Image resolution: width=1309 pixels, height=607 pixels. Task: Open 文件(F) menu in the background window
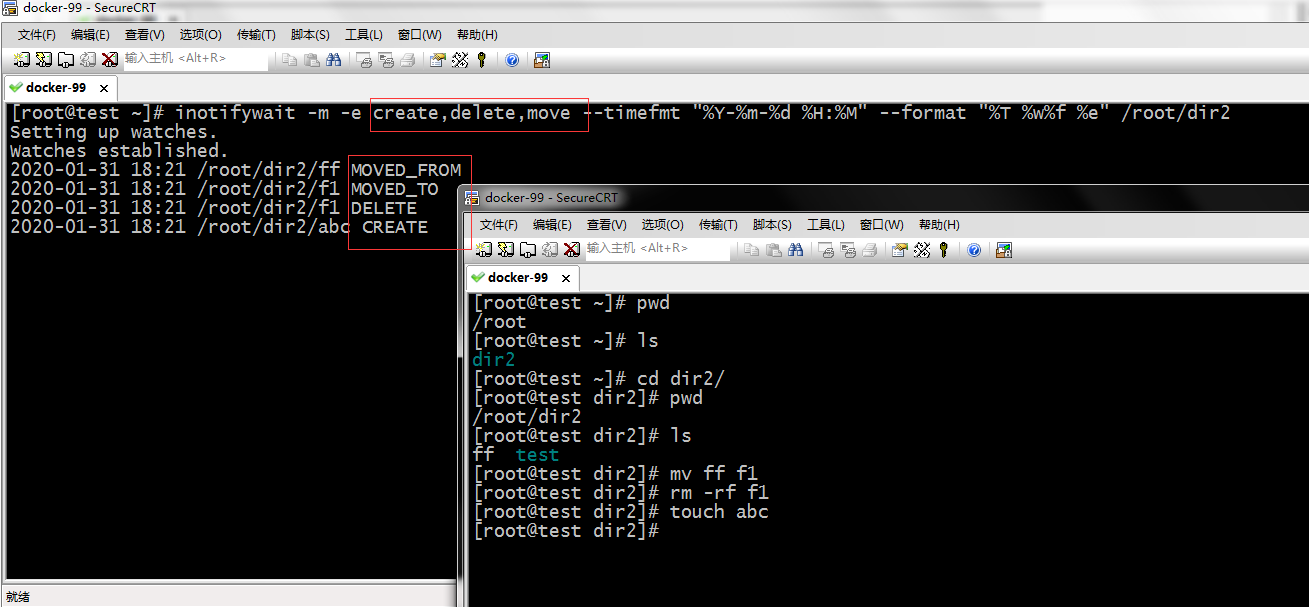coord(37,35)
